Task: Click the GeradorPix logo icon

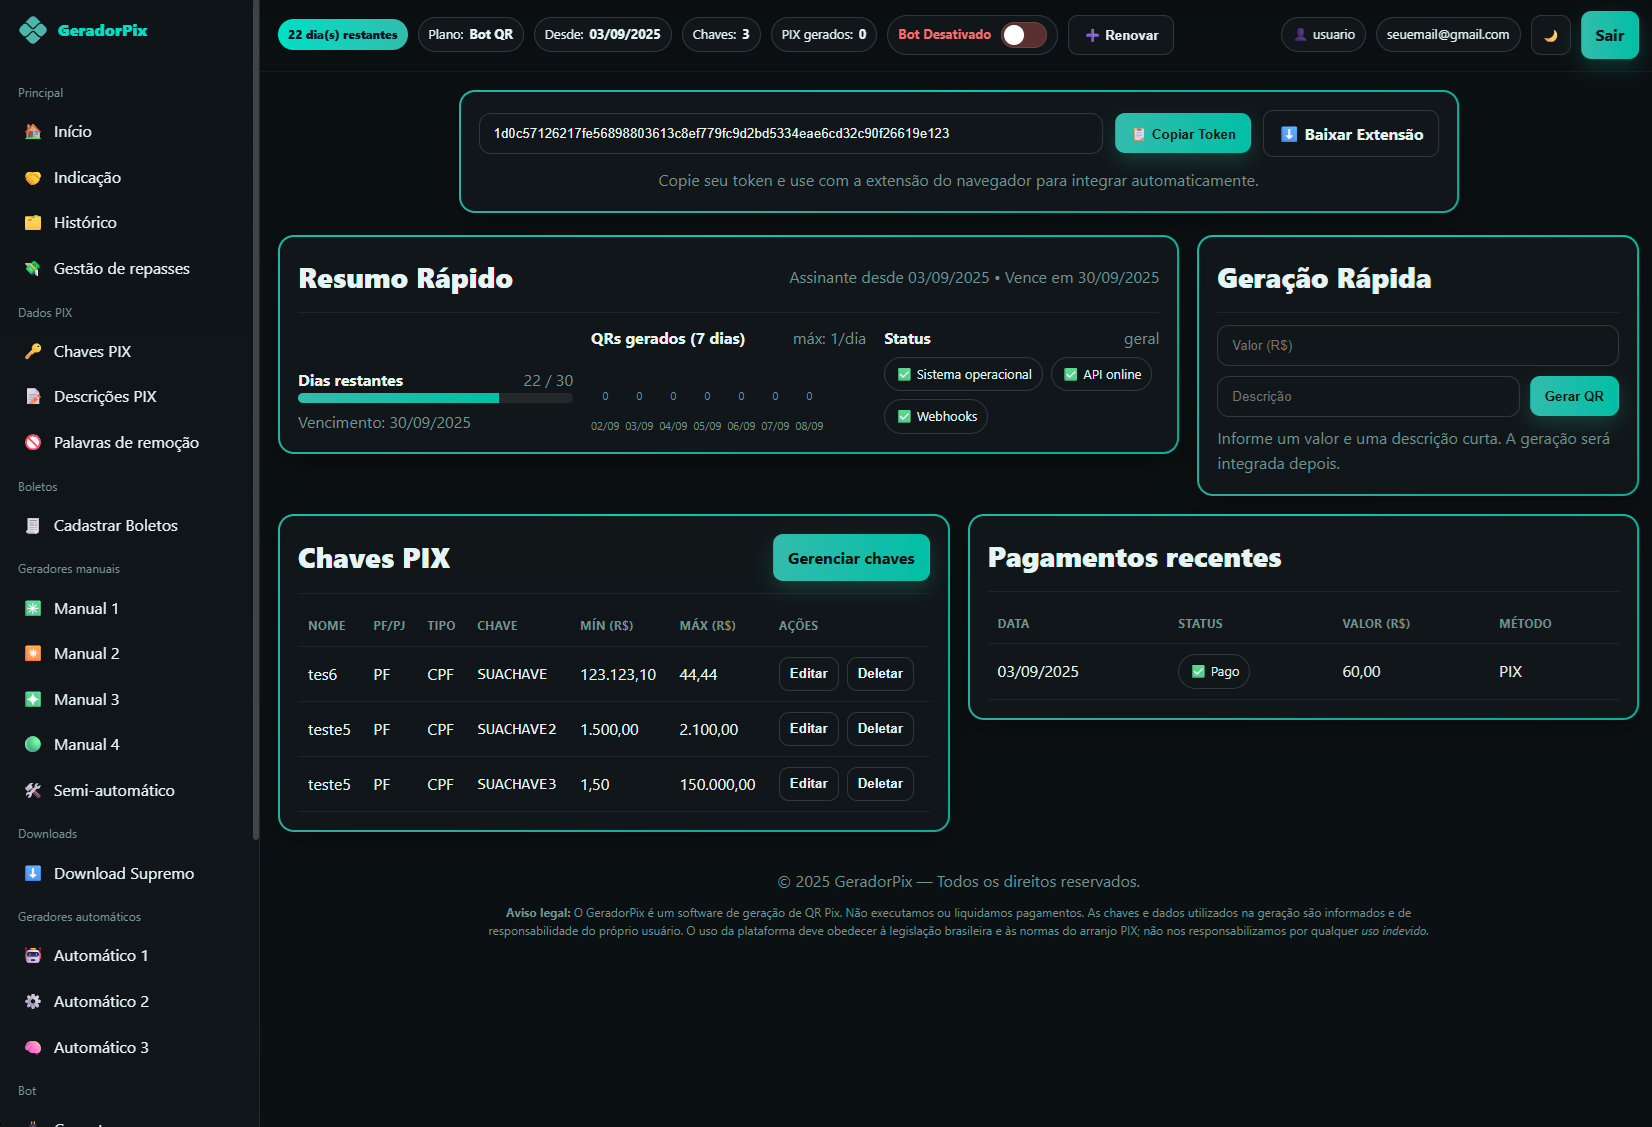Action: click(x=33, y=31)
